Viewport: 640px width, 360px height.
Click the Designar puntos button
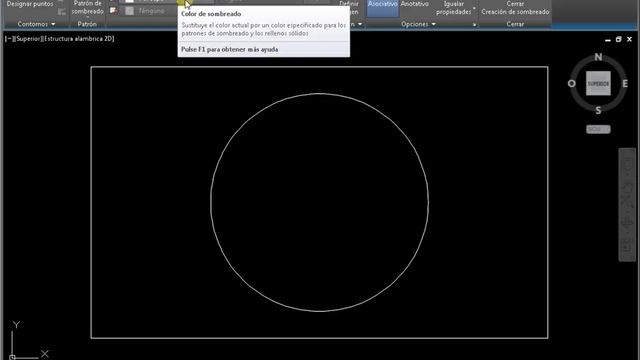[30, 4]
